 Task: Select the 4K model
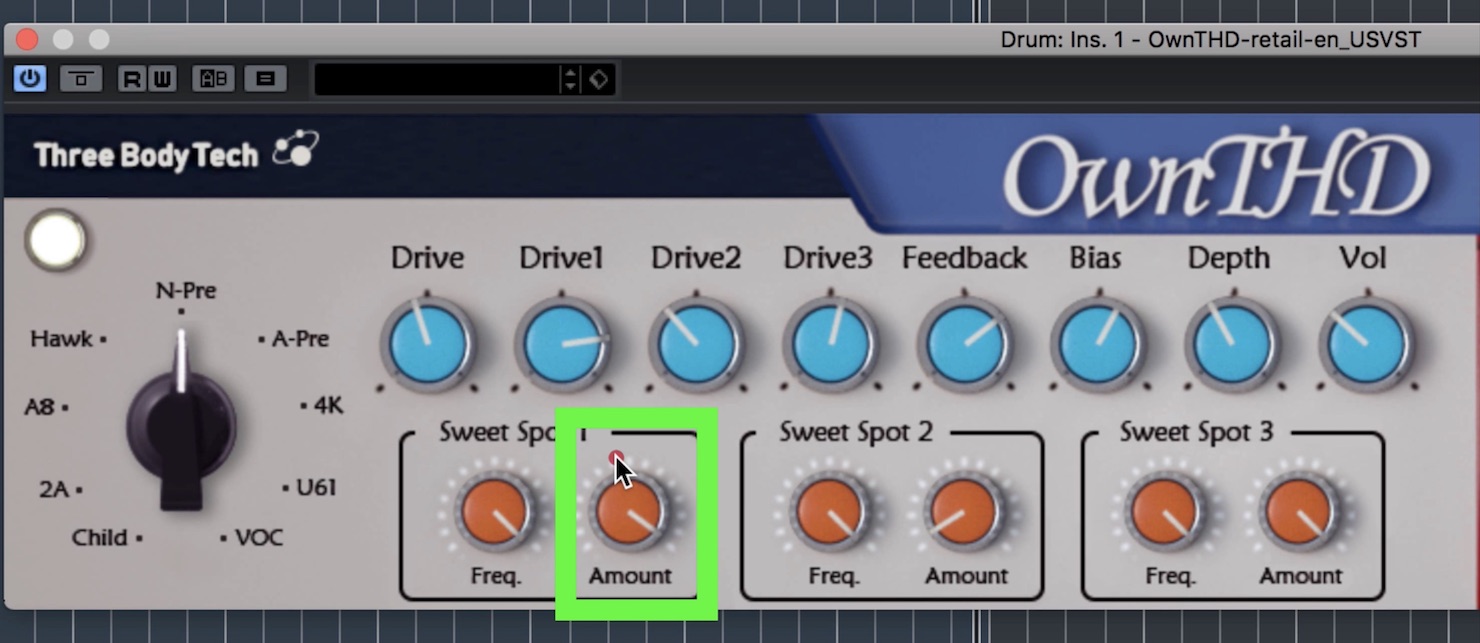pos(328,406)
